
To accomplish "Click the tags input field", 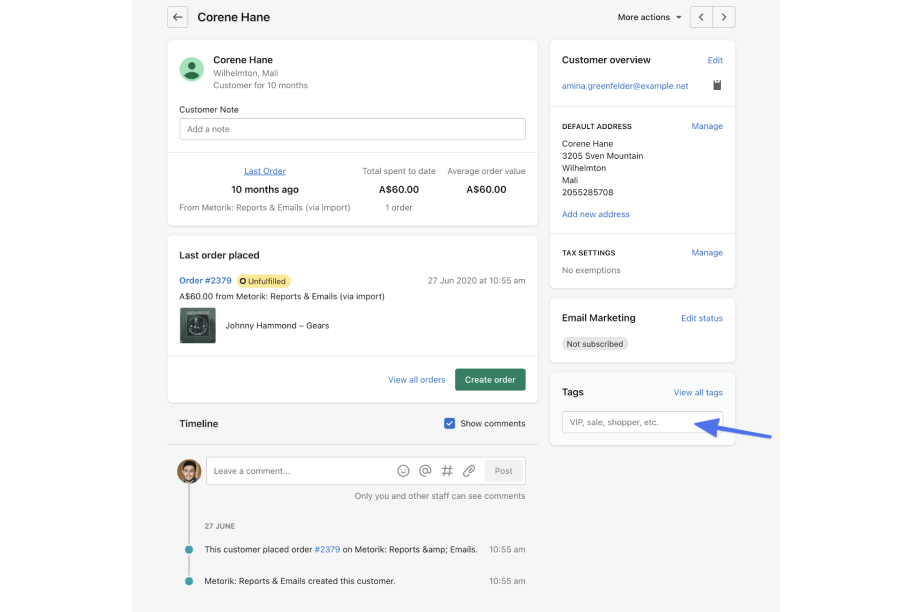I will 630,422.
